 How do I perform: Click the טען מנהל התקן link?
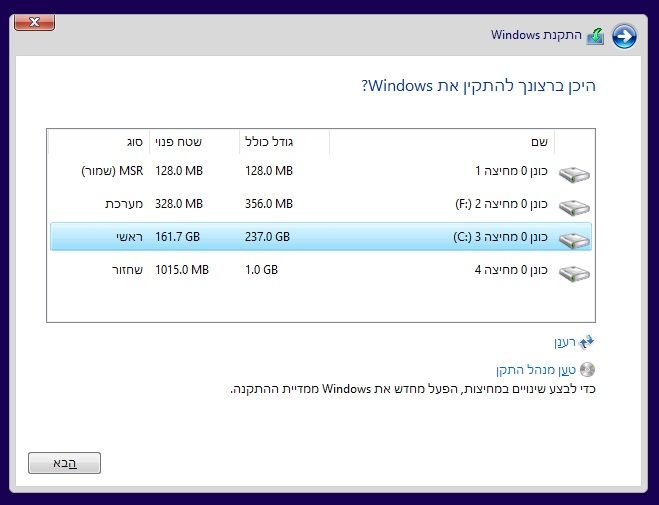pyautogui.click(x=536, y=370)
